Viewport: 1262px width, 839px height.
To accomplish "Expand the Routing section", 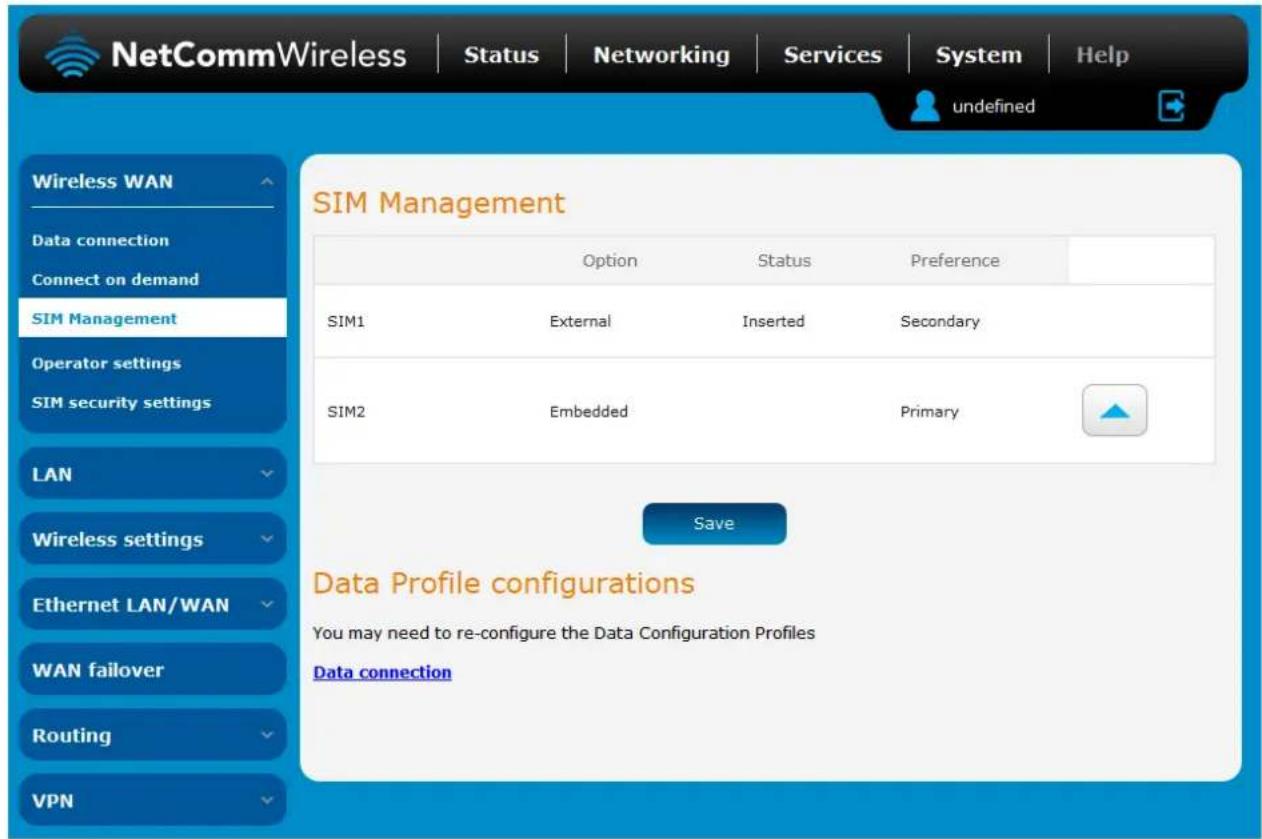I will 152,735.
